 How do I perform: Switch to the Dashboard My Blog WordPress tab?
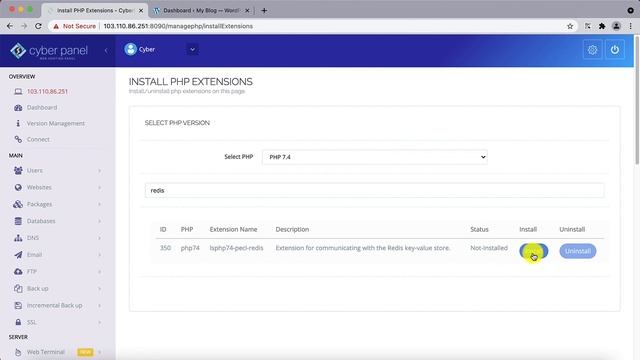(200, 11)
